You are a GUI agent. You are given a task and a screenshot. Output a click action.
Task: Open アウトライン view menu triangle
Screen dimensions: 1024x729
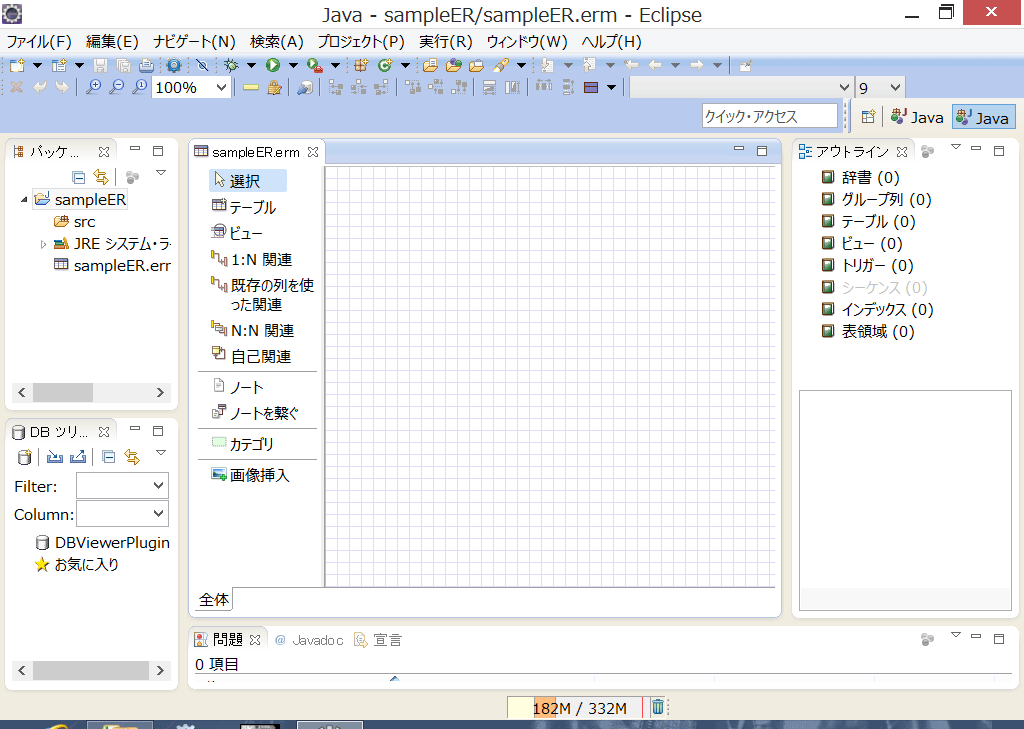pyautogui.click(x=955, y=147)
